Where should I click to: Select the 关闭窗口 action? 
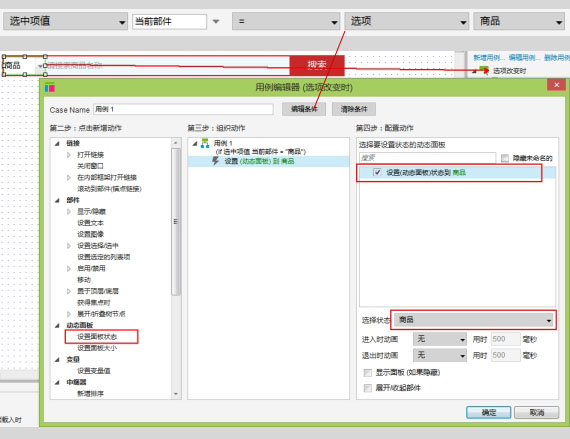(91, 166)
